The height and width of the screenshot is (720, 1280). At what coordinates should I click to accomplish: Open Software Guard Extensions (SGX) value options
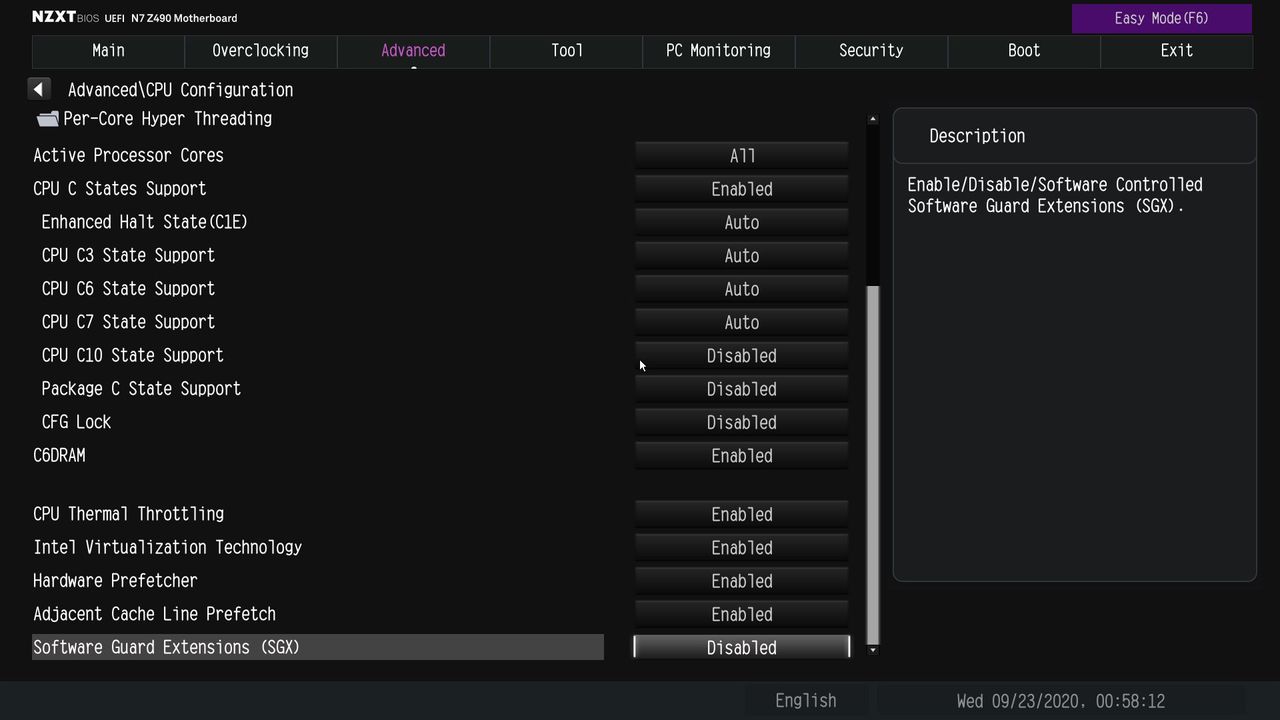[742, 648]
